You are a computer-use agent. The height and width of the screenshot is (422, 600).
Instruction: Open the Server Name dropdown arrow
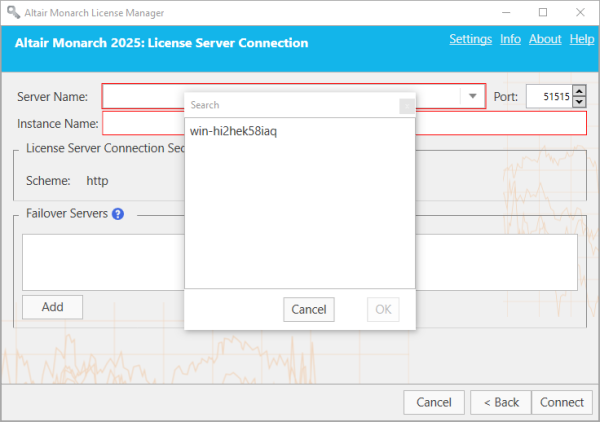pos(473,96)
